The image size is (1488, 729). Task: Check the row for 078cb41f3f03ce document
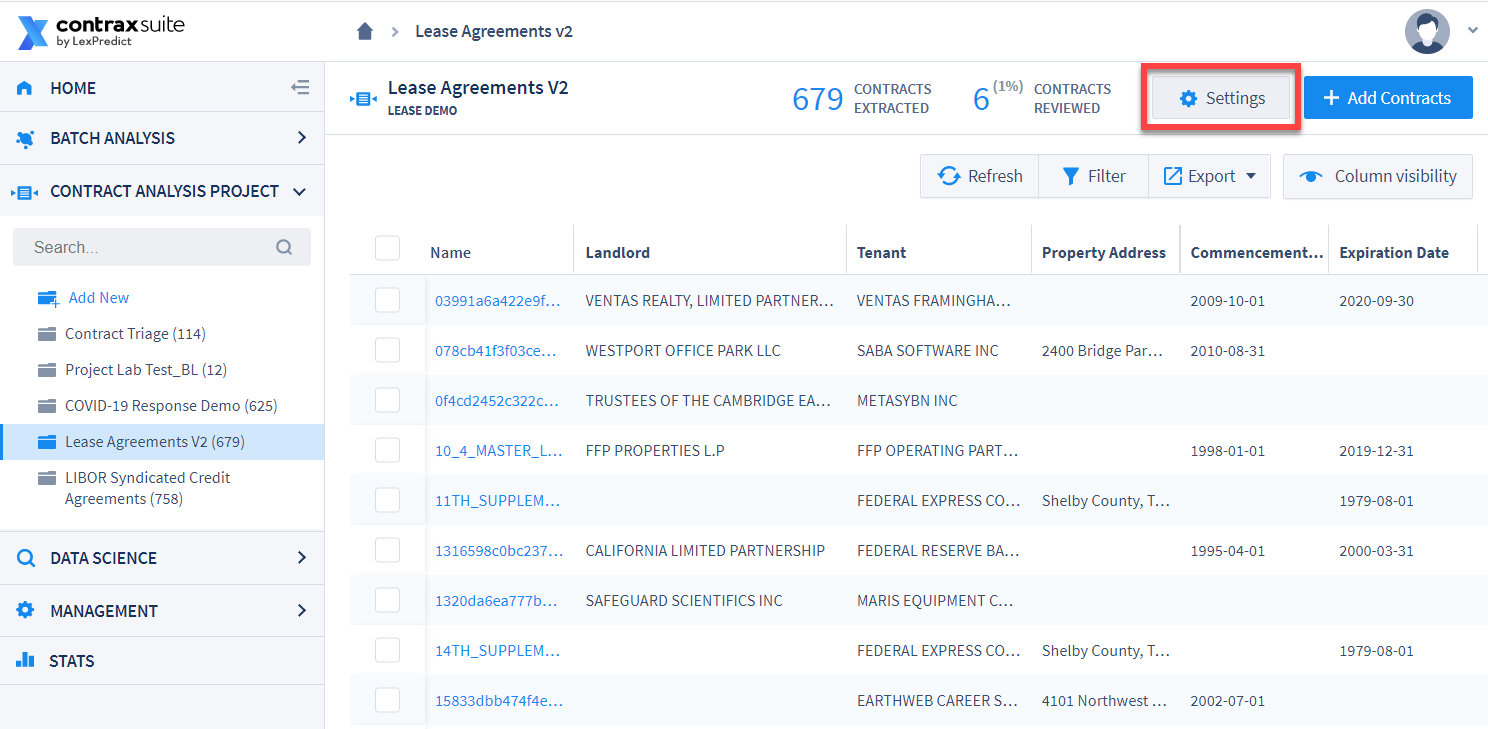click(x=387, y=350)
